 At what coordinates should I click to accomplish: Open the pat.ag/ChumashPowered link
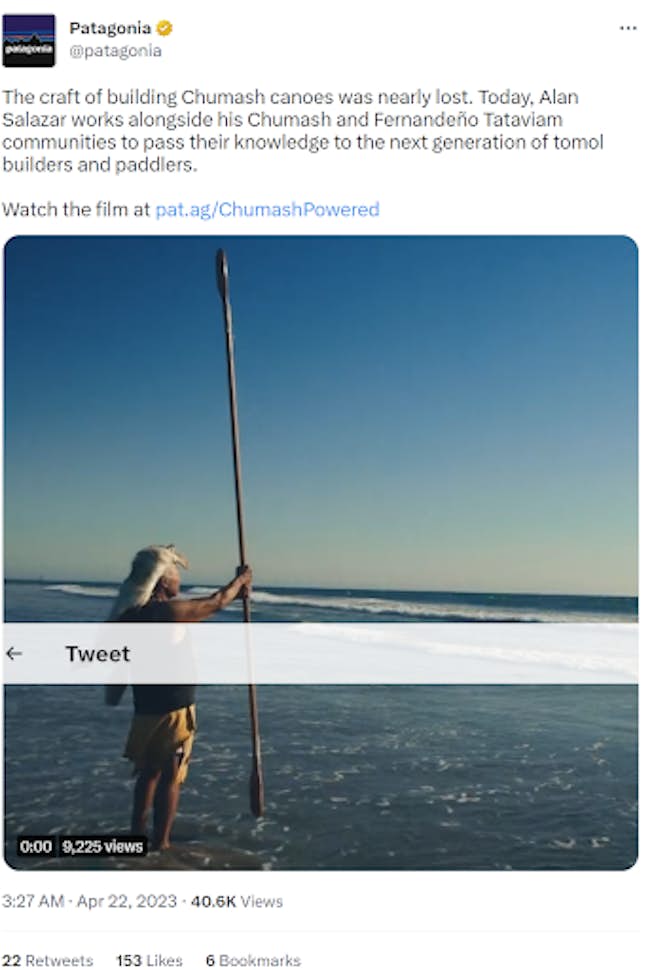(x=267, y=209)
